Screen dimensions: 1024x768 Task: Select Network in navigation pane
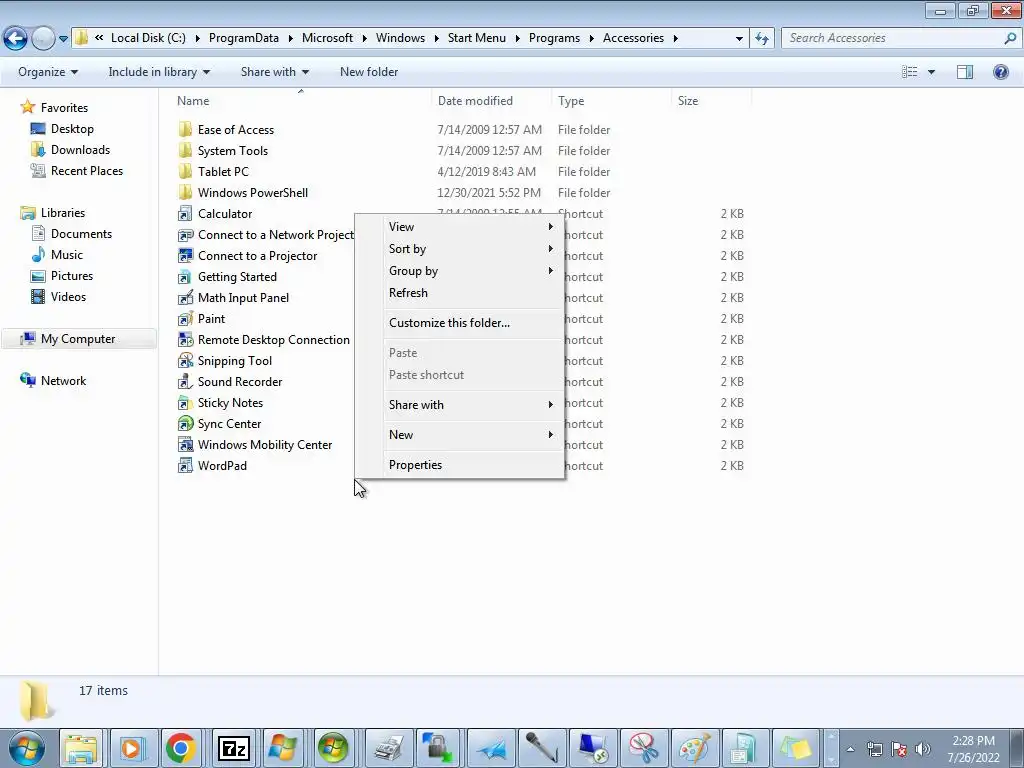pos(63,381)
